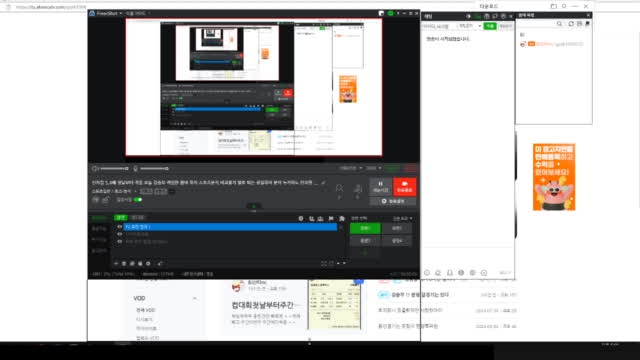
Task: Toggle the green switch under the broadcast title
Action: pos(138,200)
